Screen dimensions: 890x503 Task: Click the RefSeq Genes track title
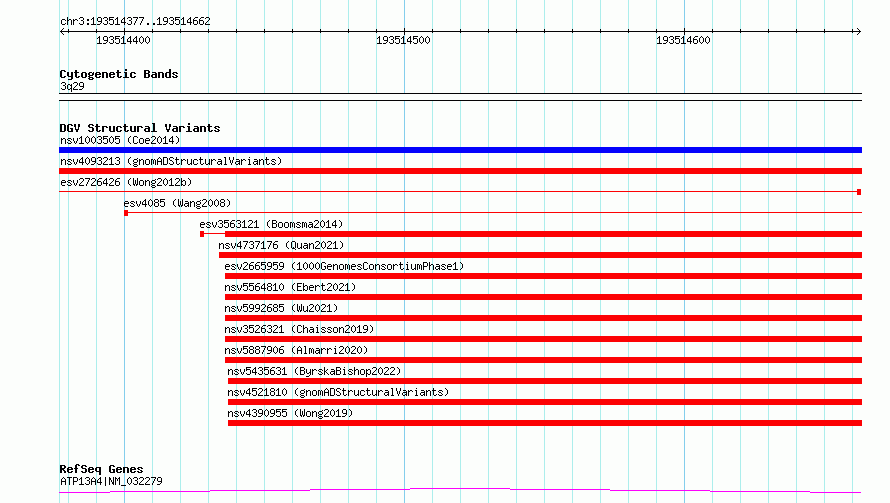101,469
